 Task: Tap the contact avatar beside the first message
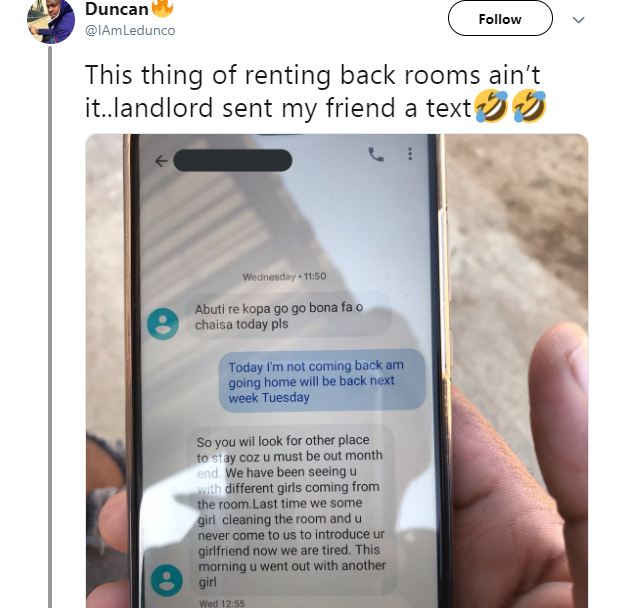click(163, 324)
